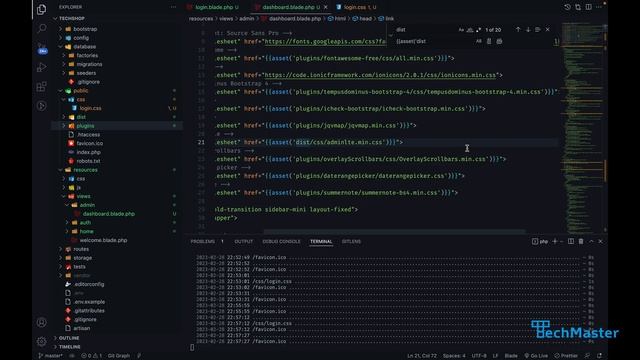Screen dimensions: 640x360
Task: Click the Replace All icon
Action: (499, 41)
